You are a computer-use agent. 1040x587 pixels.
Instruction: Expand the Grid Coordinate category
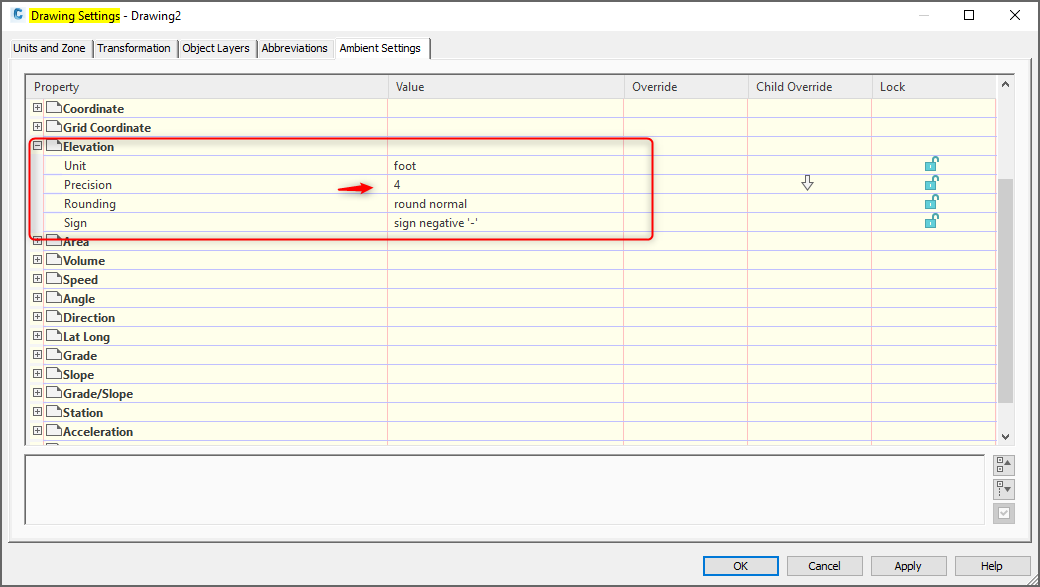tap(37, 127)
